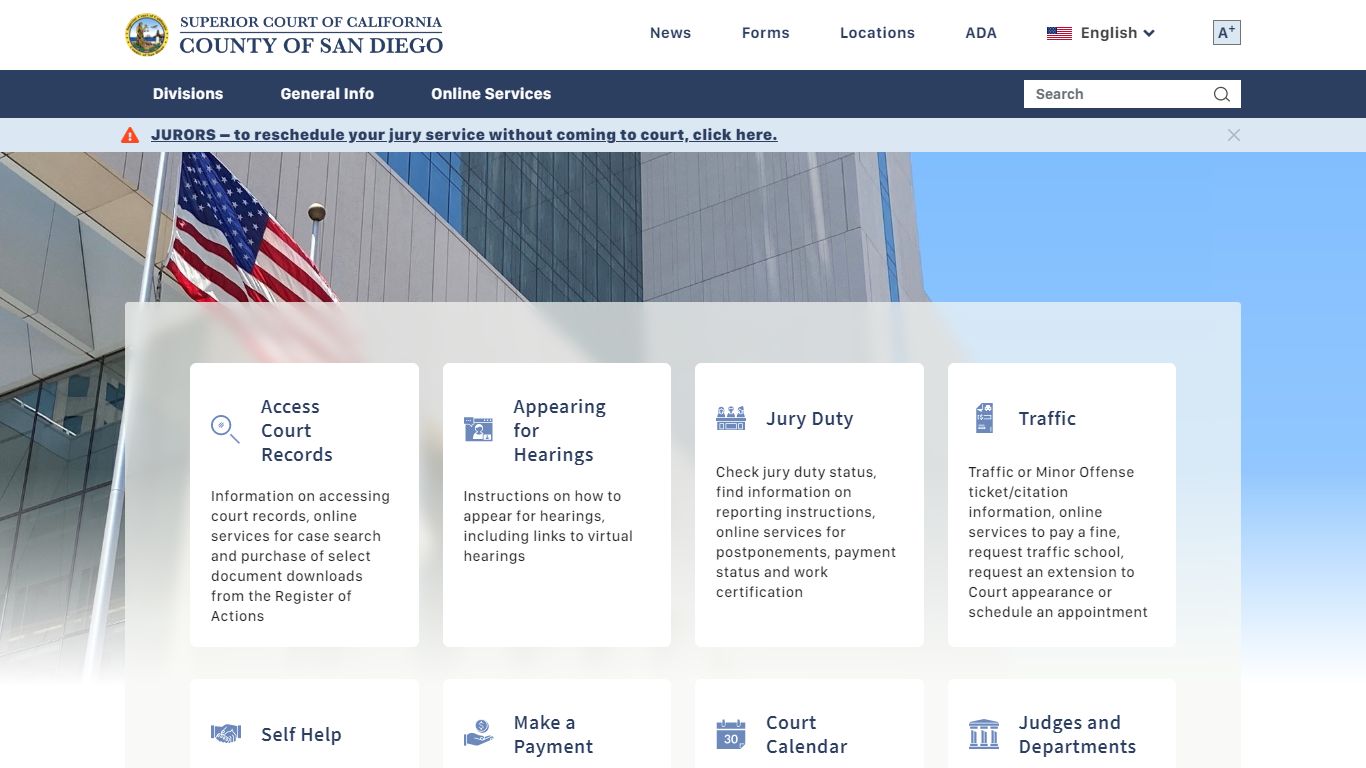Open the General Info menu
The height and width of the screenshot is (768, 1366).
pos(327,94)
